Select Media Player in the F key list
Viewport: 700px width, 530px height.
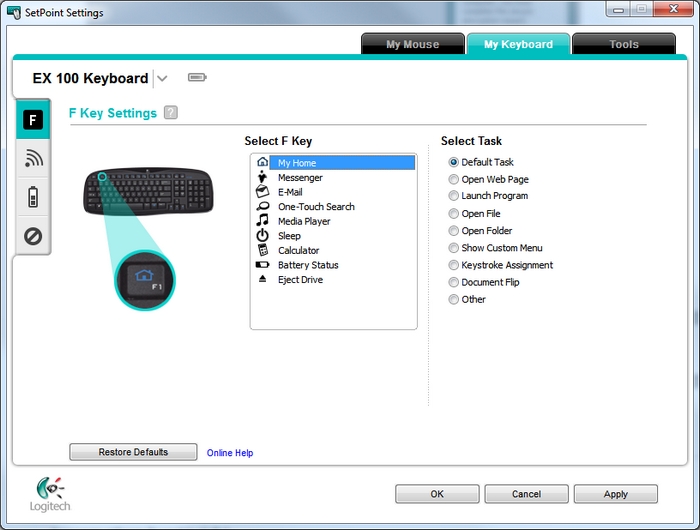304,221
